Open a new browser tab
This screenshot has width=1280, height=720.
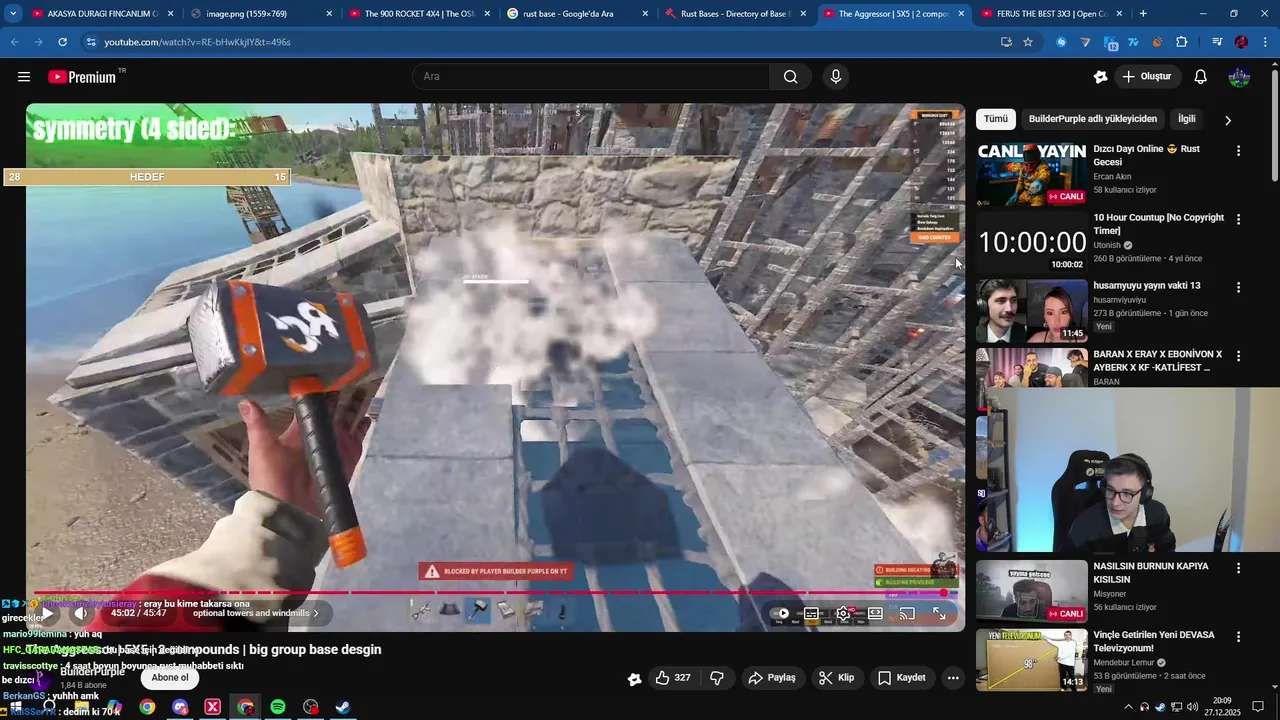[1143, 14]
